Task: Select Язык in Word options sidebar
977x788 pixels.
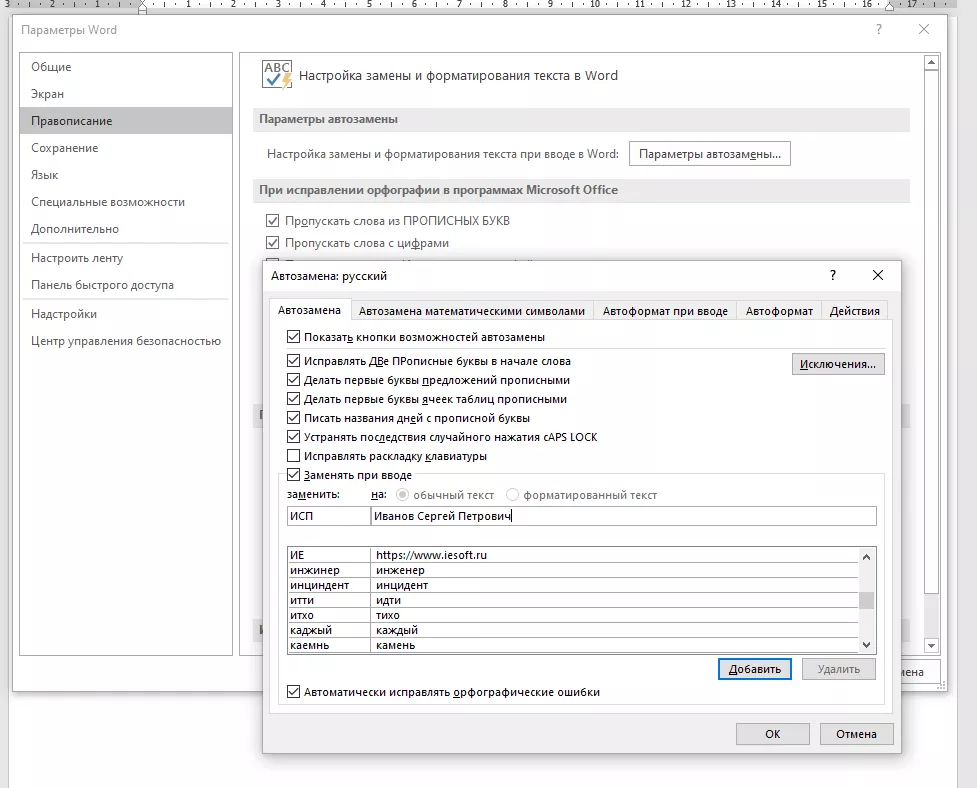Action: [x=126, y=175]
